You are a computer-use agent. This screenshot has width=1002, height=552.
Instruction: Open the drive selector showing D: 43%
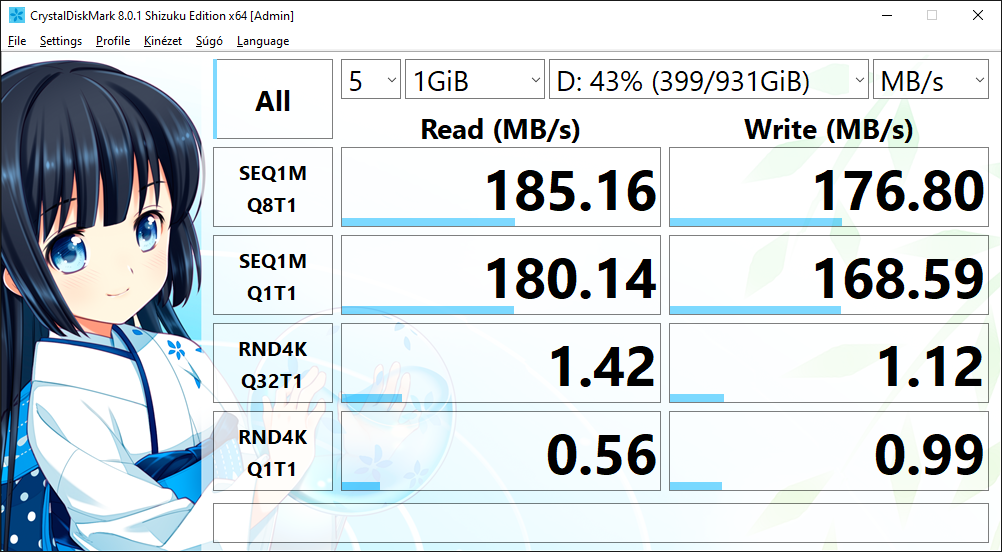709,79
